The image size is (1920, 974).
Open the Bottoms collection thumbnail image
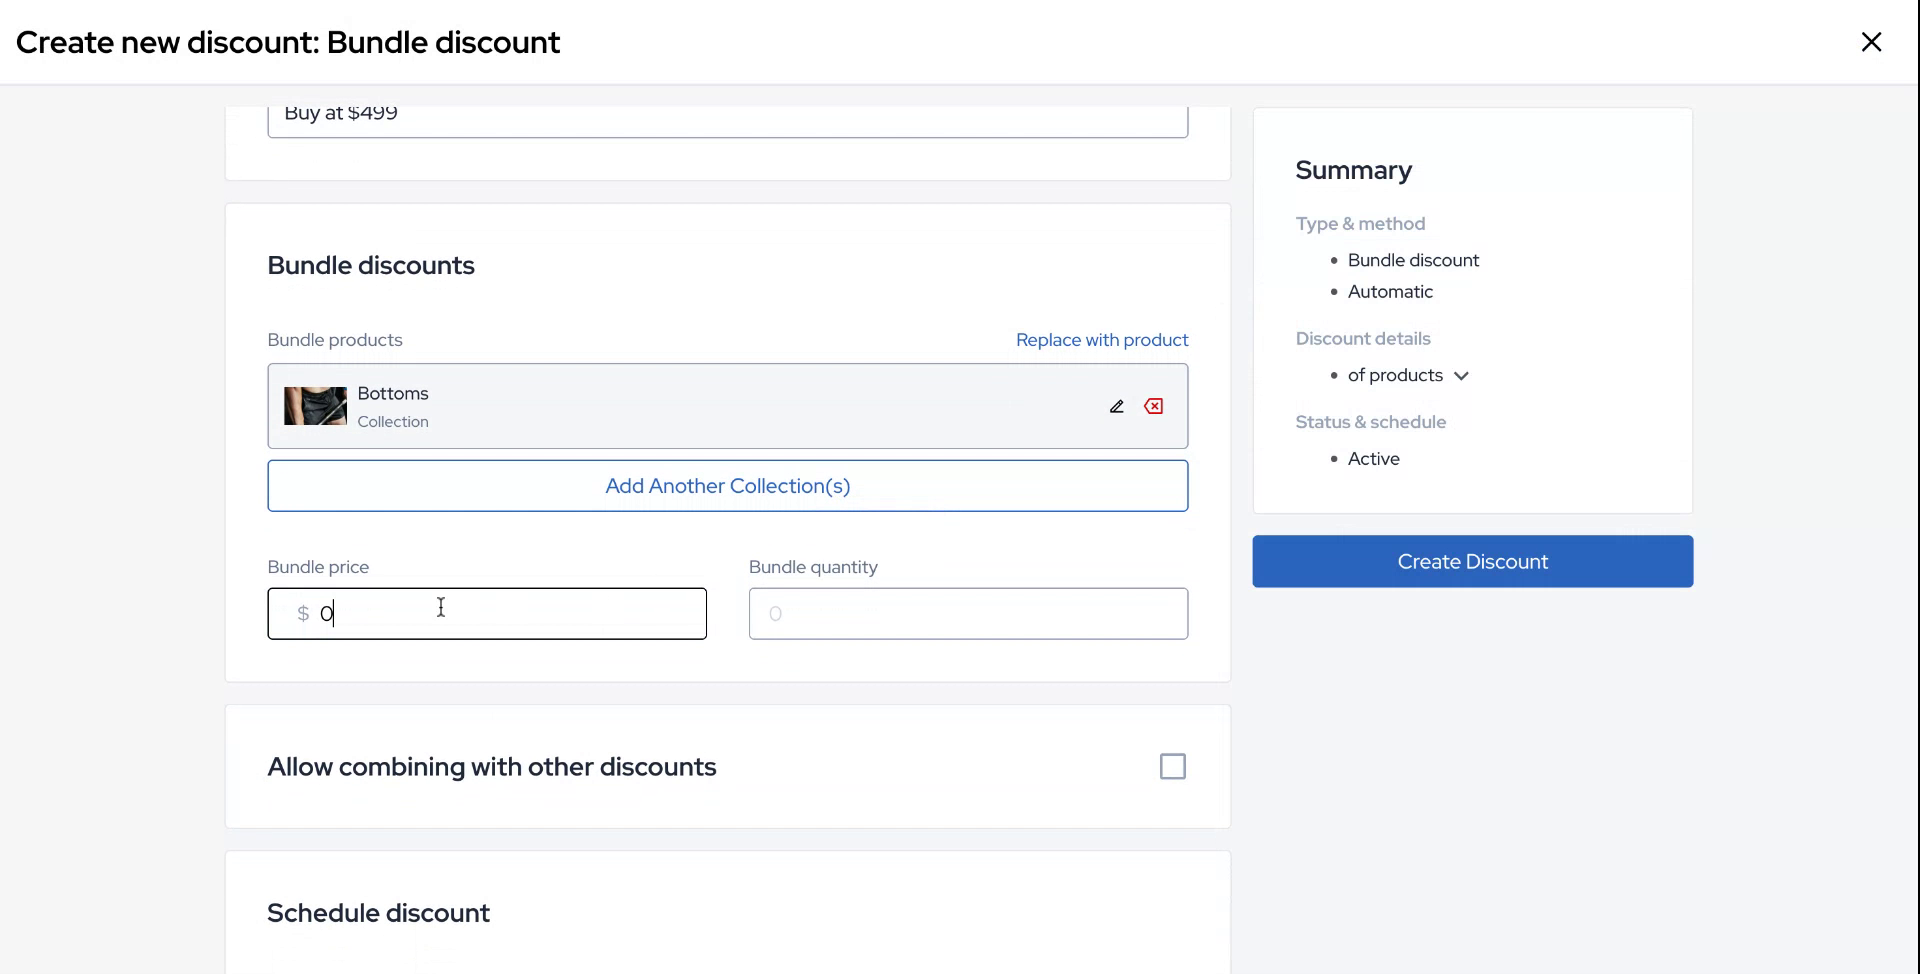pyautogui.click(x=315, y=406)
